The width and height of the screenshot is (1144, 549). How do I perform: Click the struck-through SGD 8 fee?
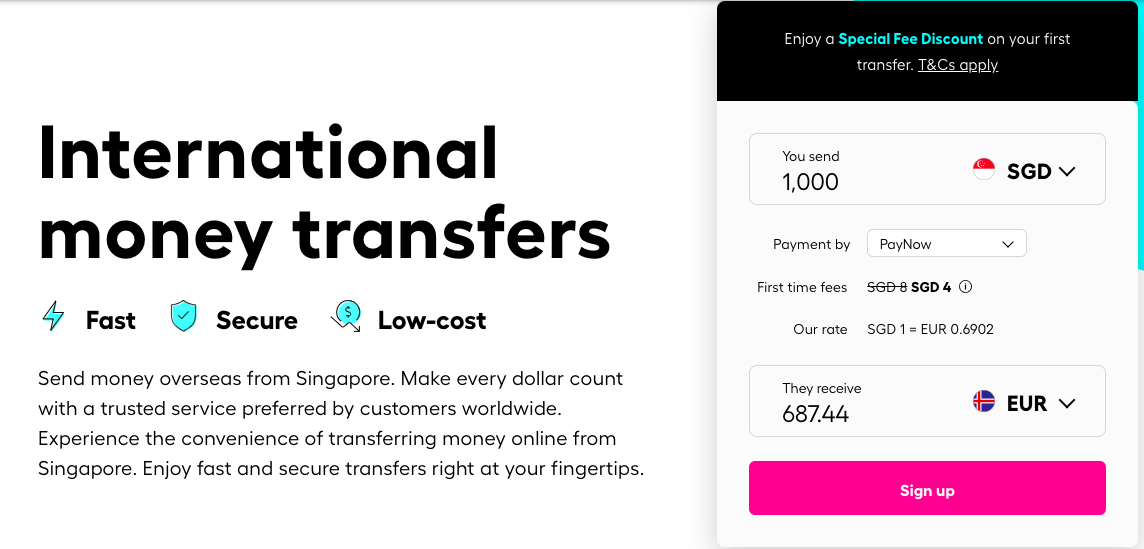coord(887,287)
